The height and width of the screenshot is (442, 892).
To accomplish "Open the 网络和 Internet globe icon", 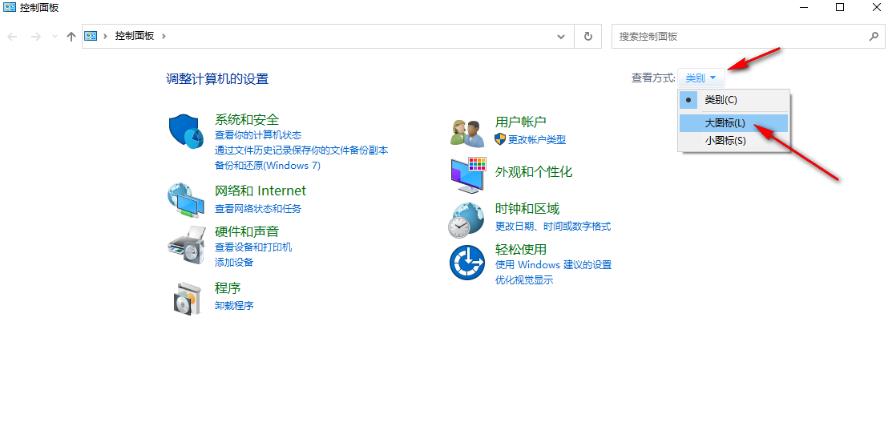I will pos(185,200).
